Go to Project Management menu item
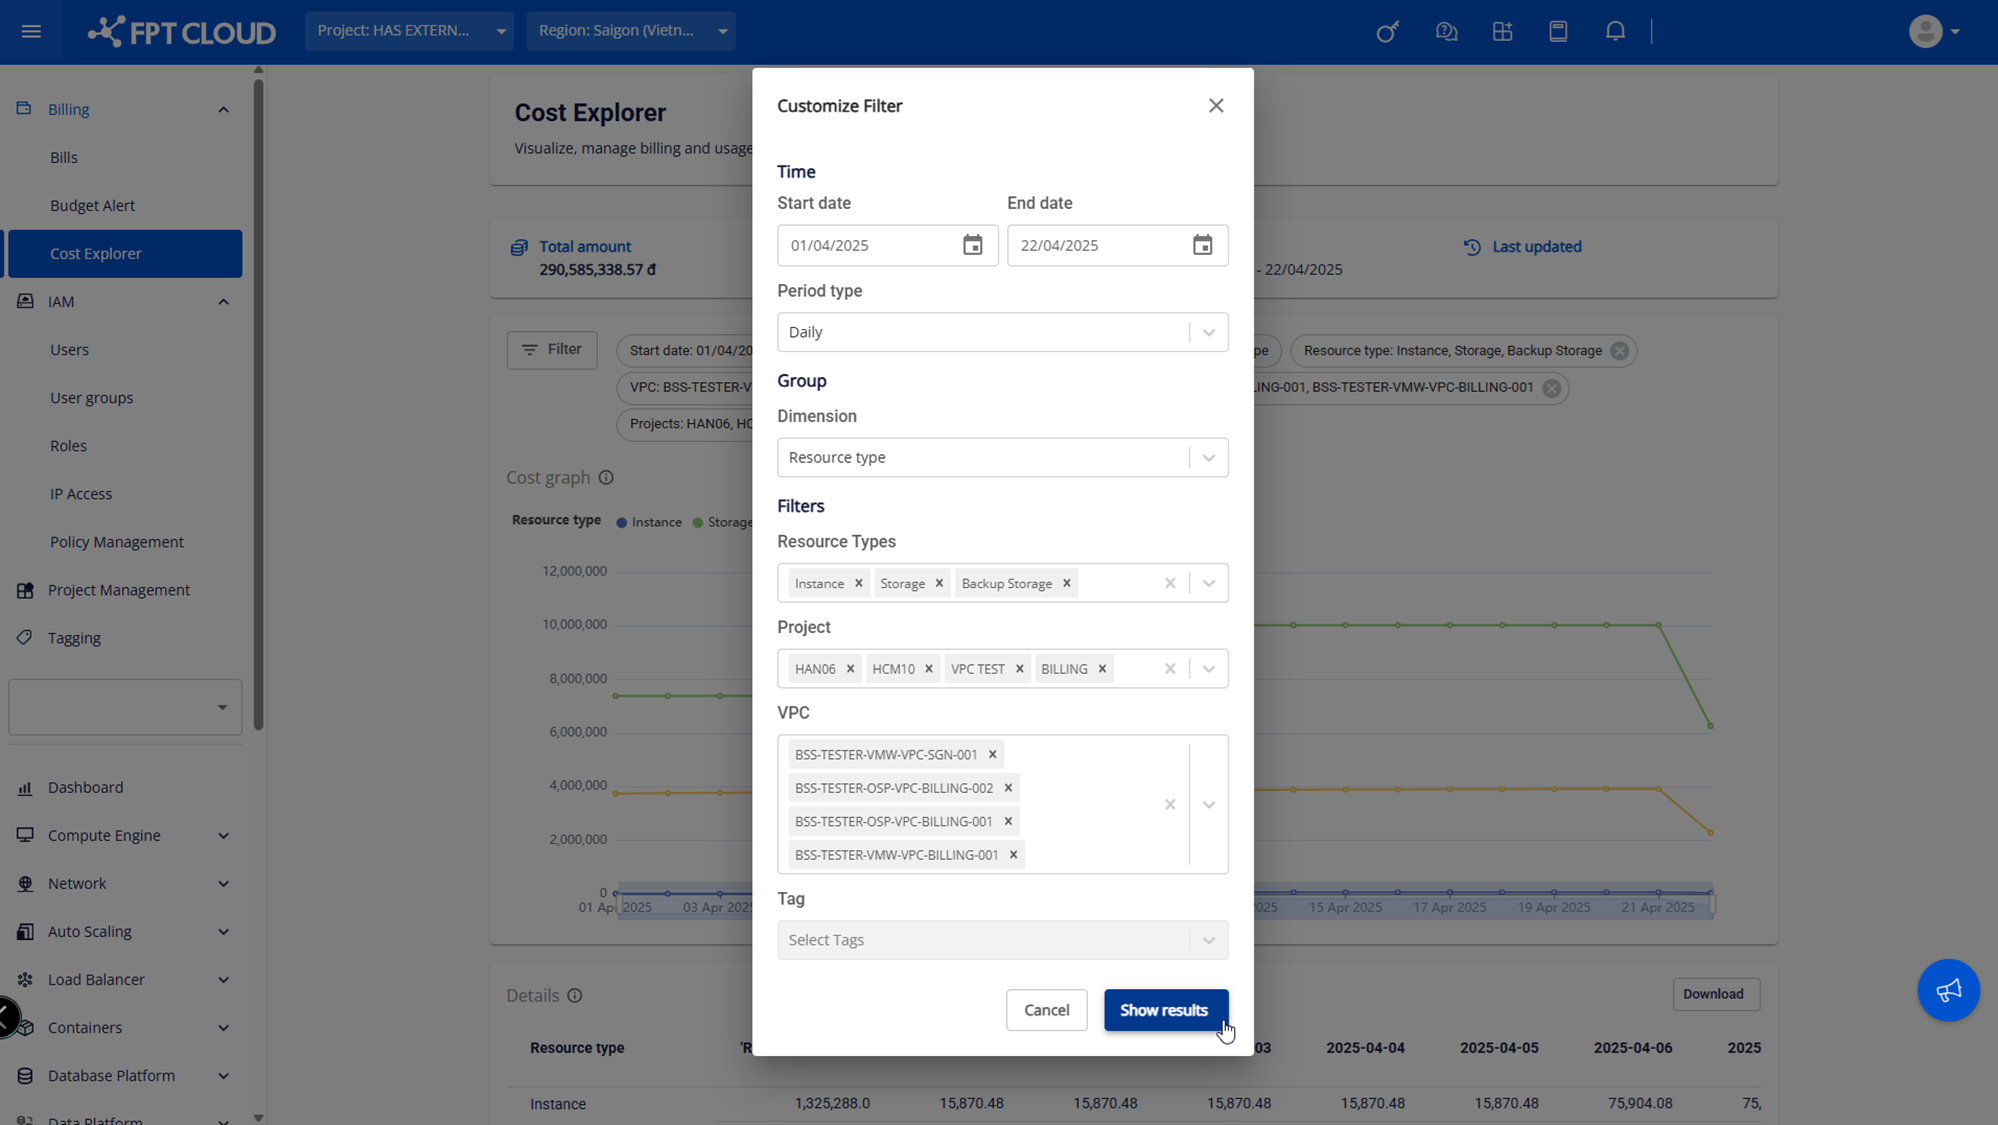Viewport: 1998px width, 1125px height. coord(118,590)
